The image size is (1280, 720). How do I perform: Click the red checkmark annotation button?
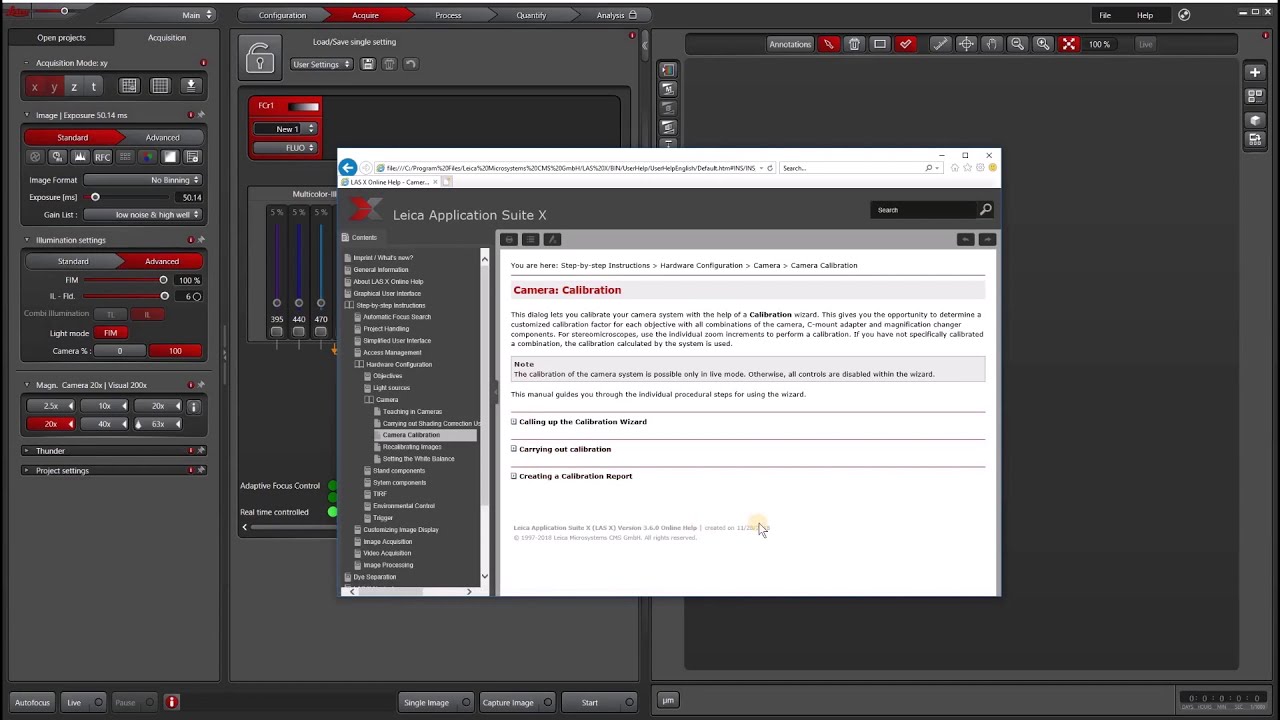(x=906, y=44)
